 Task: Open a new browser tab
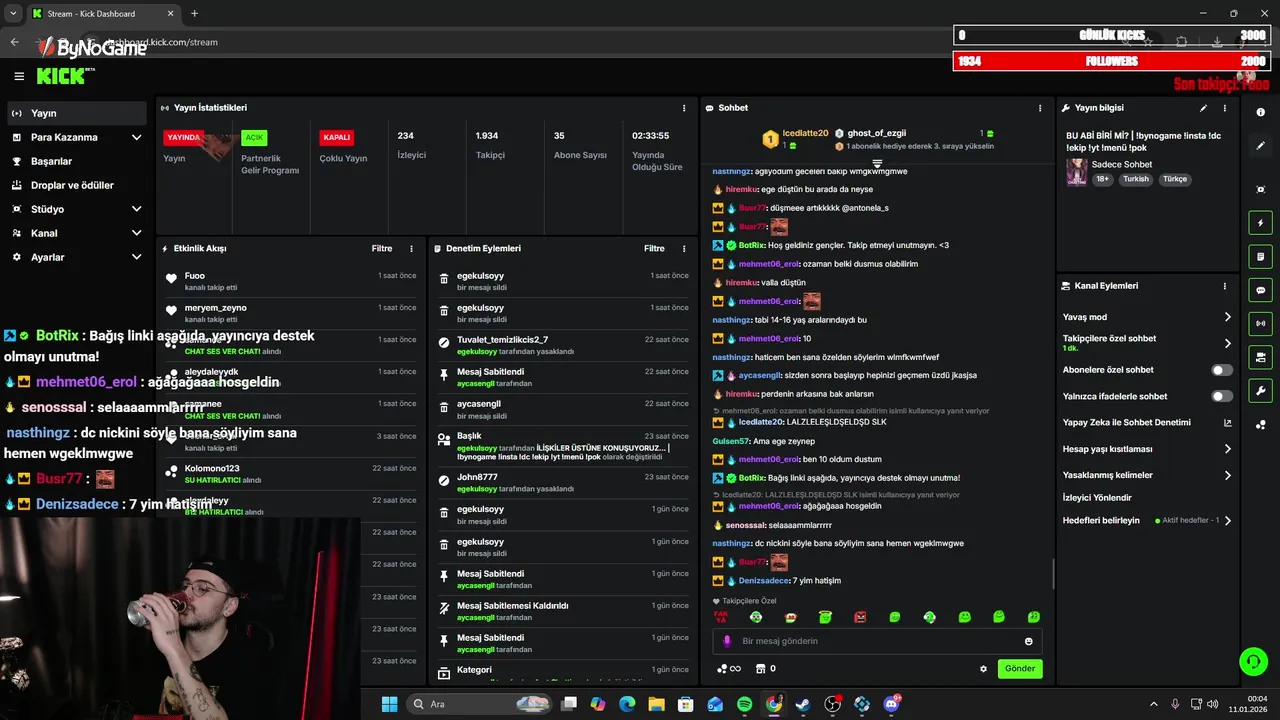pyautogui.click(x=194, y=13)
